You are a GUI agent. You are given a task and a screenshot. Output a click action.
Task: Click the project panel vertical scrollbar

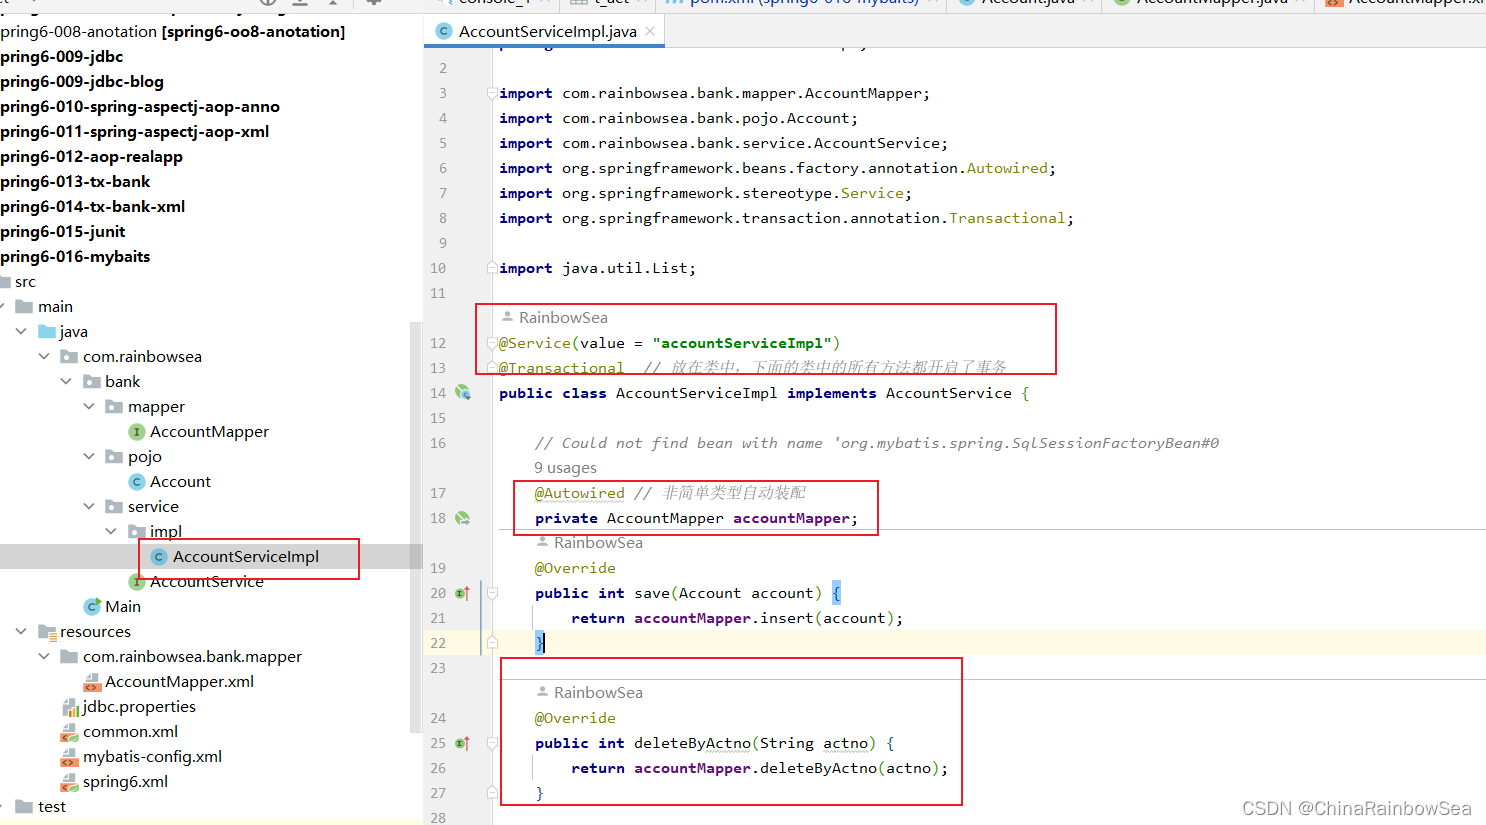pos(416,526)
